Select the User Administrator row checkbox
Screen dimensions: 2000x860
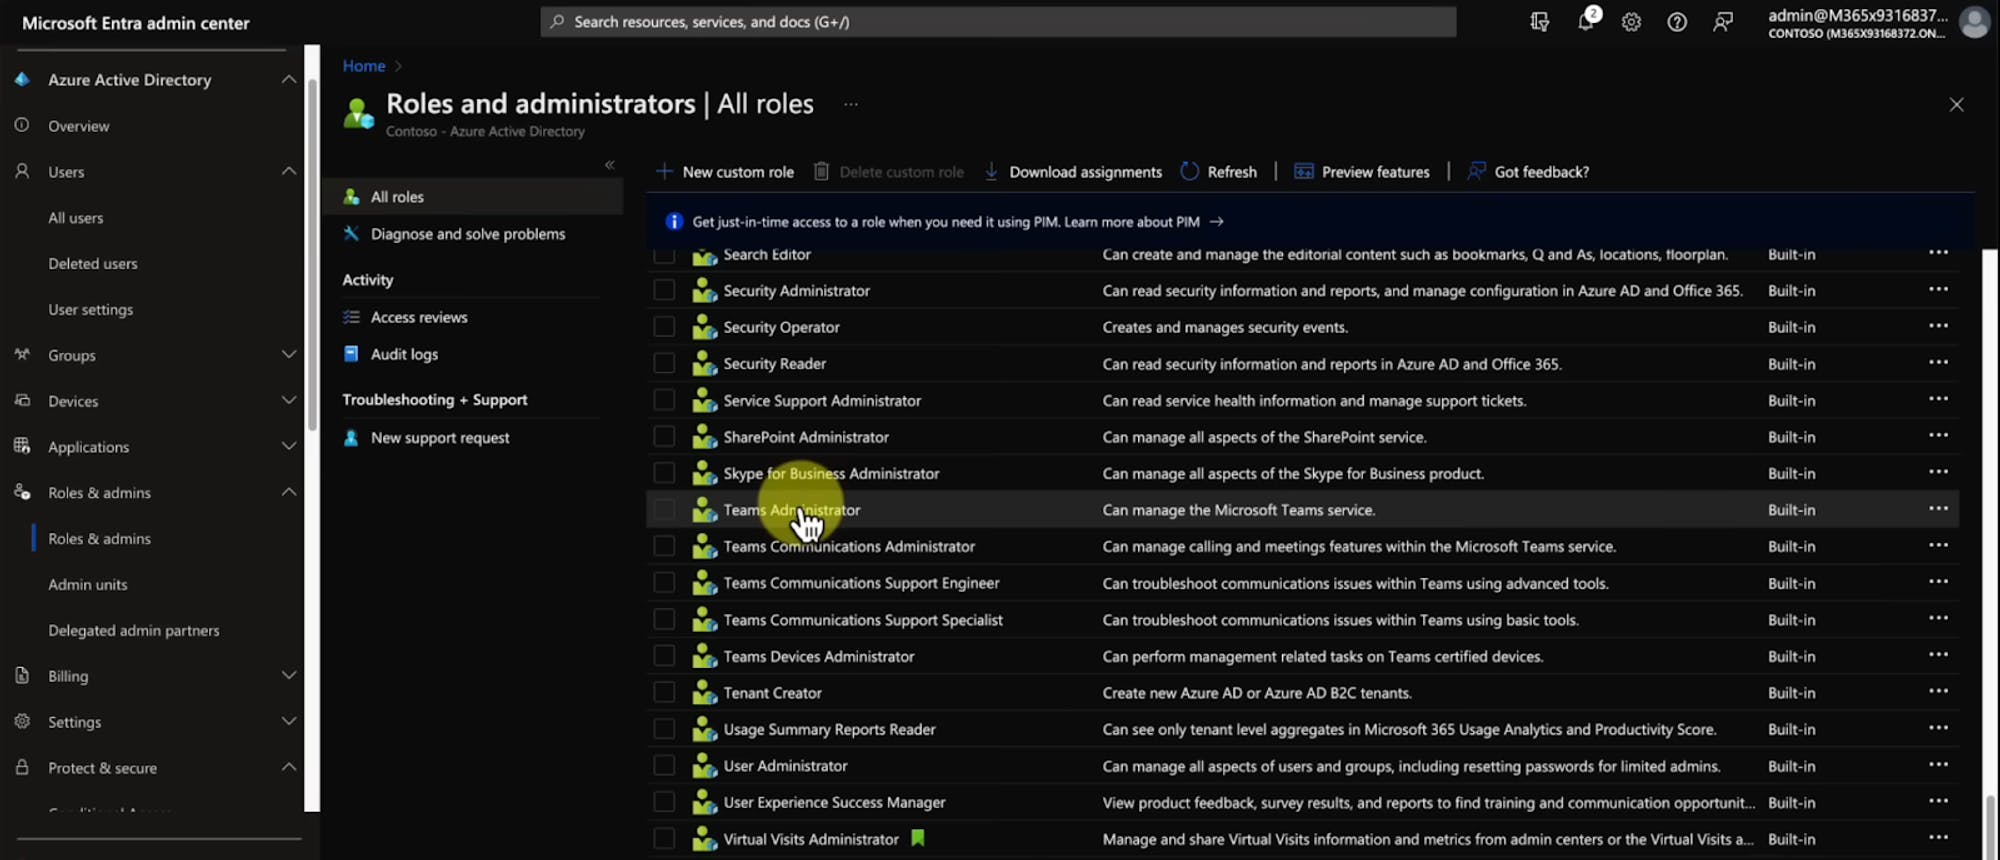[664, 766]
